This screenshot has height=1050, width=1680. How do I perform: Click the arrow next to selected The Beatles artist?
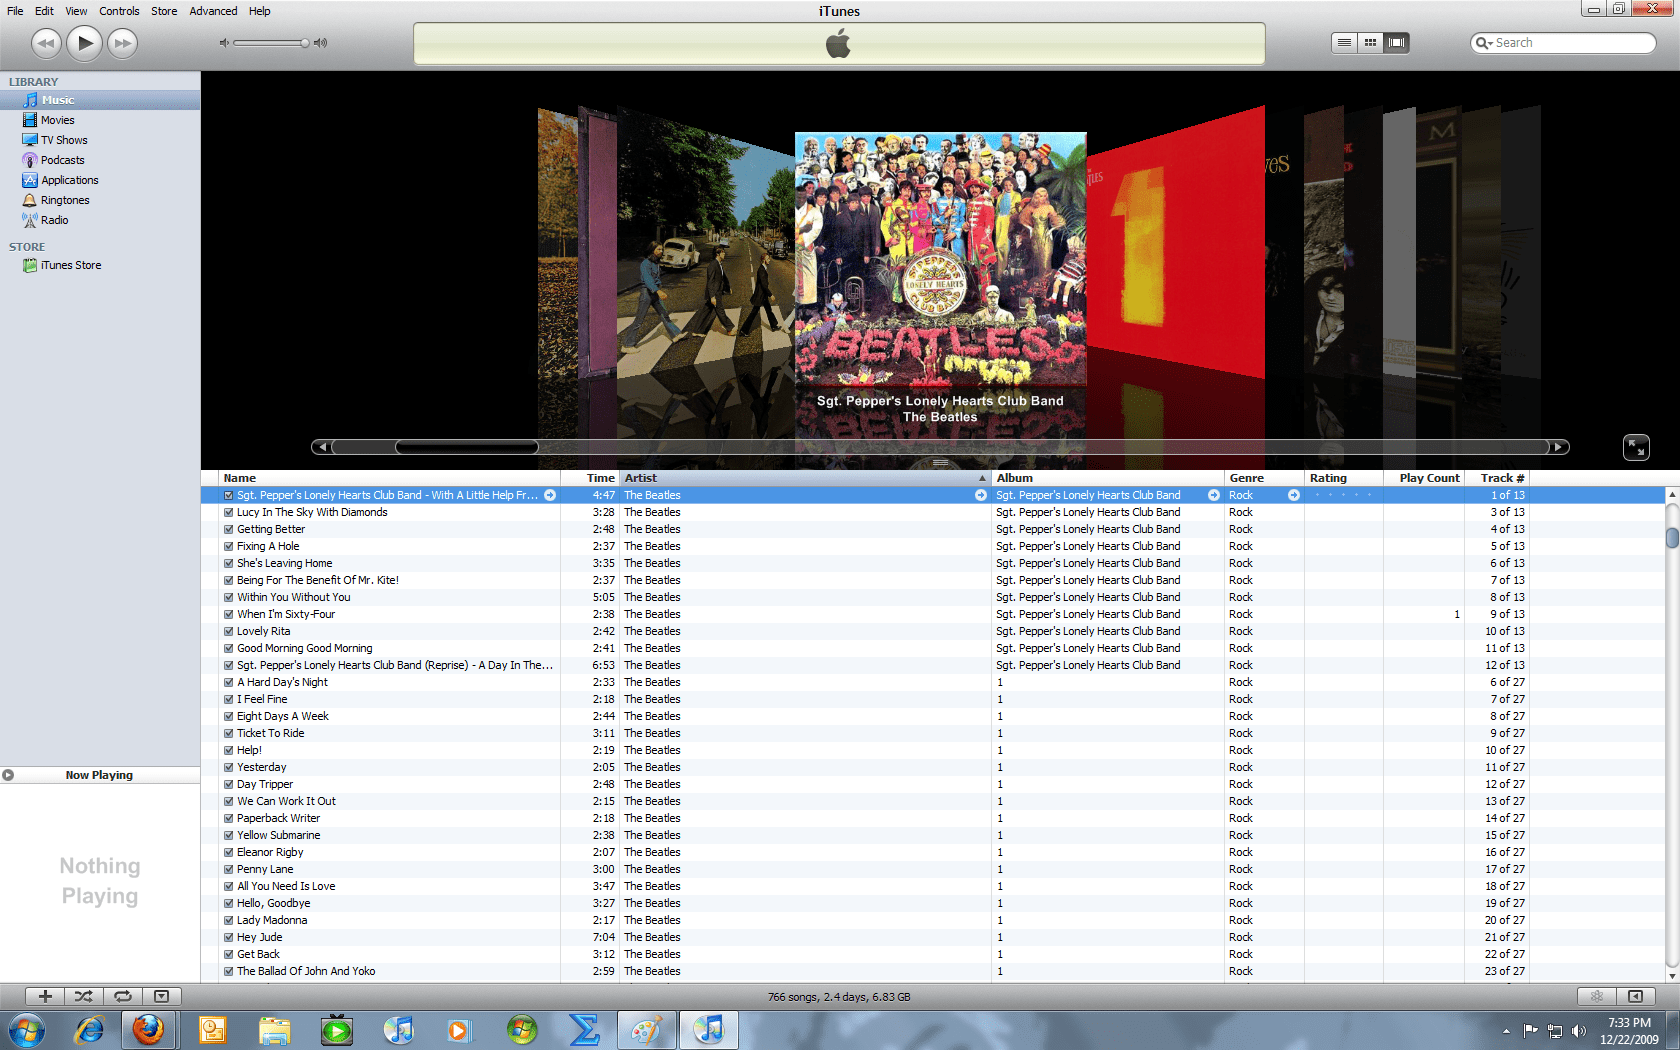point(981,495)
